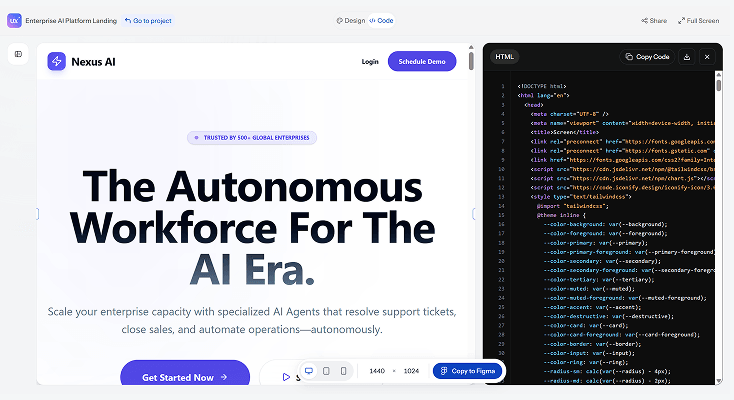This screenshot has height=400, width=734.
Task: Click the HTML label tab
Action: pyautogui.click(x=505, y=57)
